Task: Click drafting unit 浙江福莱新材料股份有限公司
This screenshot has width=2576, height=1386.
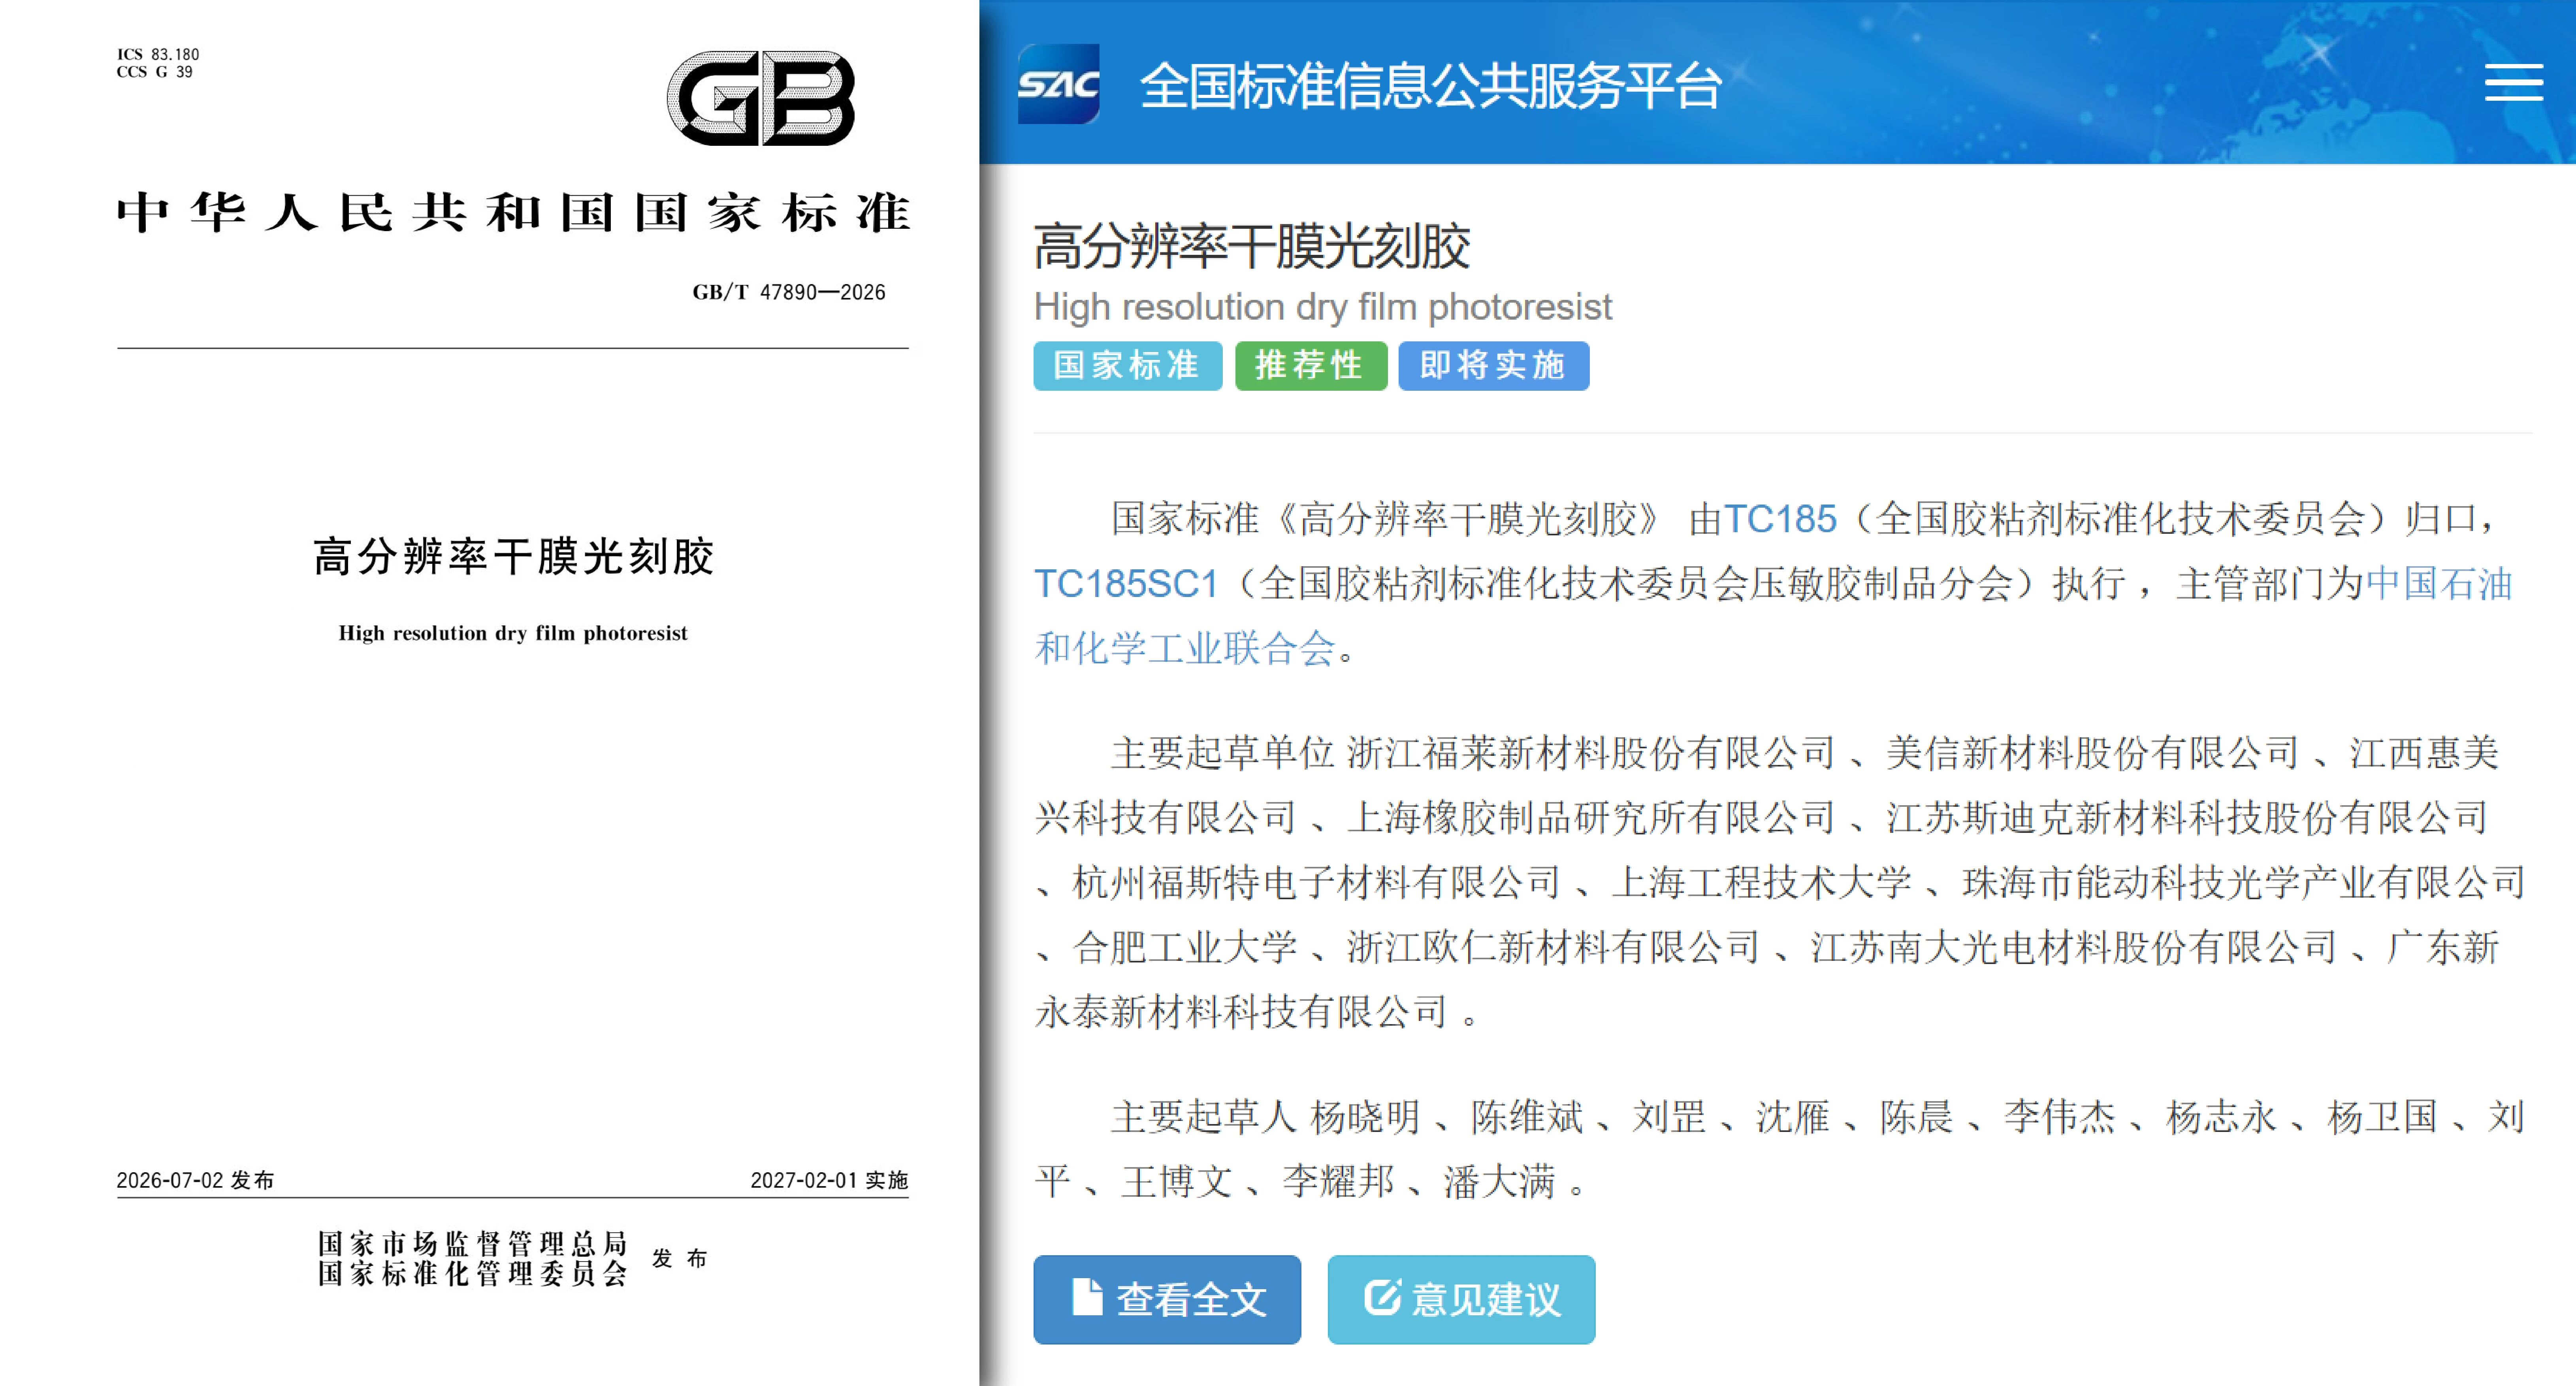Action: click(1591, 753)
